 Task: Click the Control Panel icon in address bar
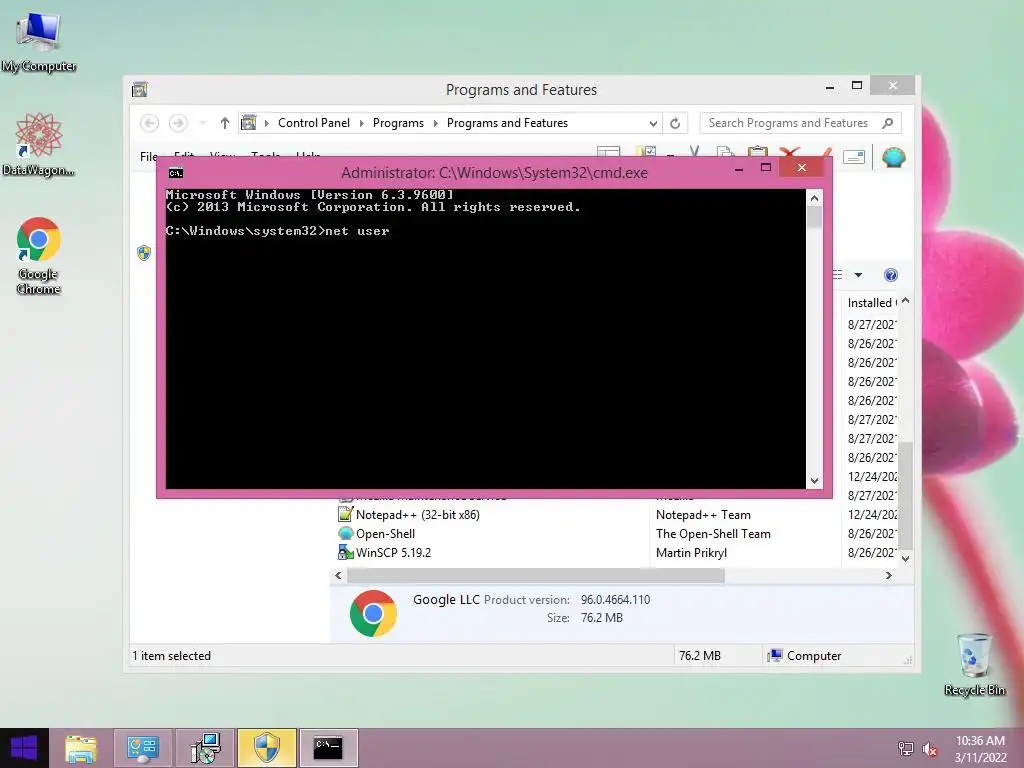(249, 123)
